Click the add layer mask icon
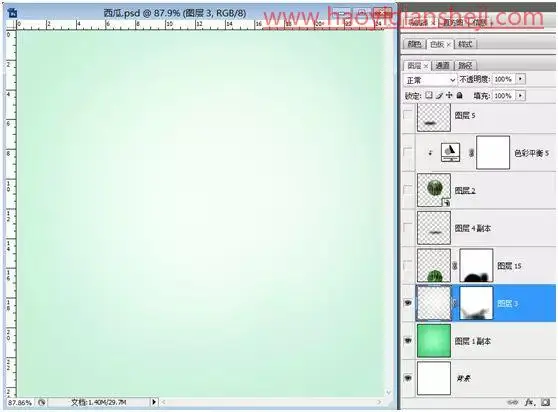 [x=546, y=402]
